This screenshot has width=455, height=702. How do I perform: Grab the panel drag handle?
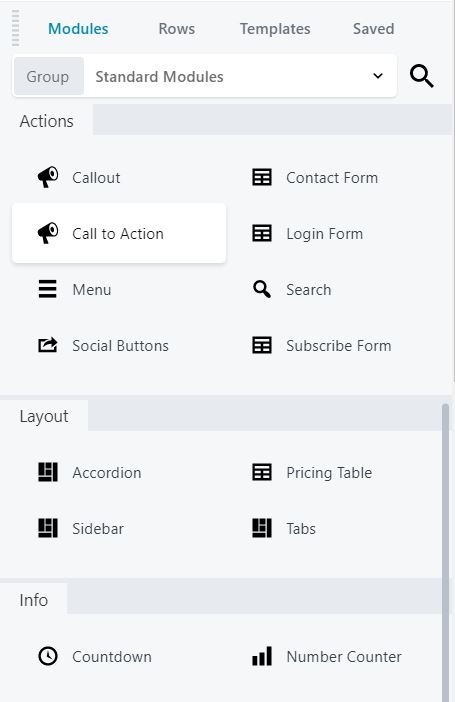click(x=15, y=28)
